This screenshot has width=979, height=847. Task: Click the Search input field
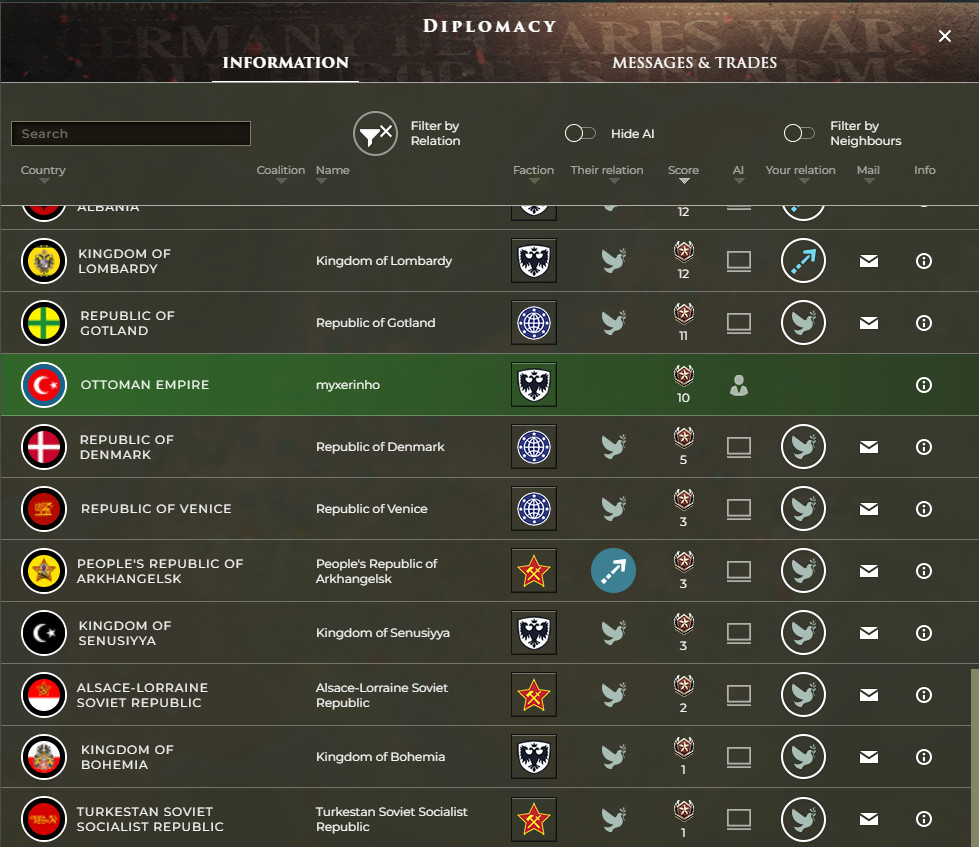pyautogui.click(x=130, y=133)
